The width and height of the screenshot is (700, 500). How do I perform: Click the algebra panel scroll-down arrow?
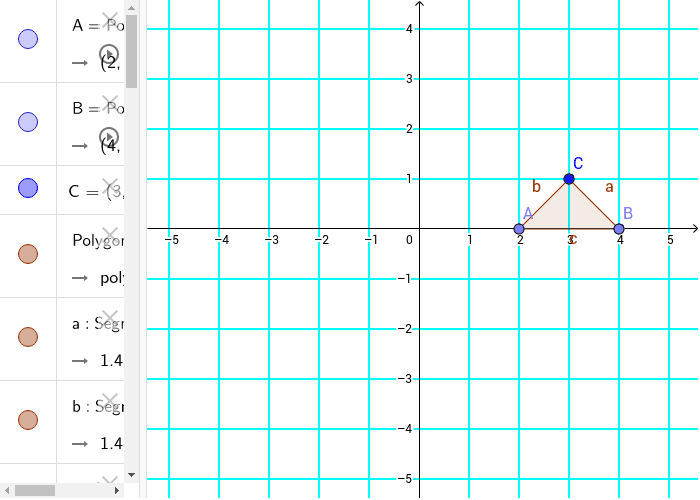click(131, 475)
